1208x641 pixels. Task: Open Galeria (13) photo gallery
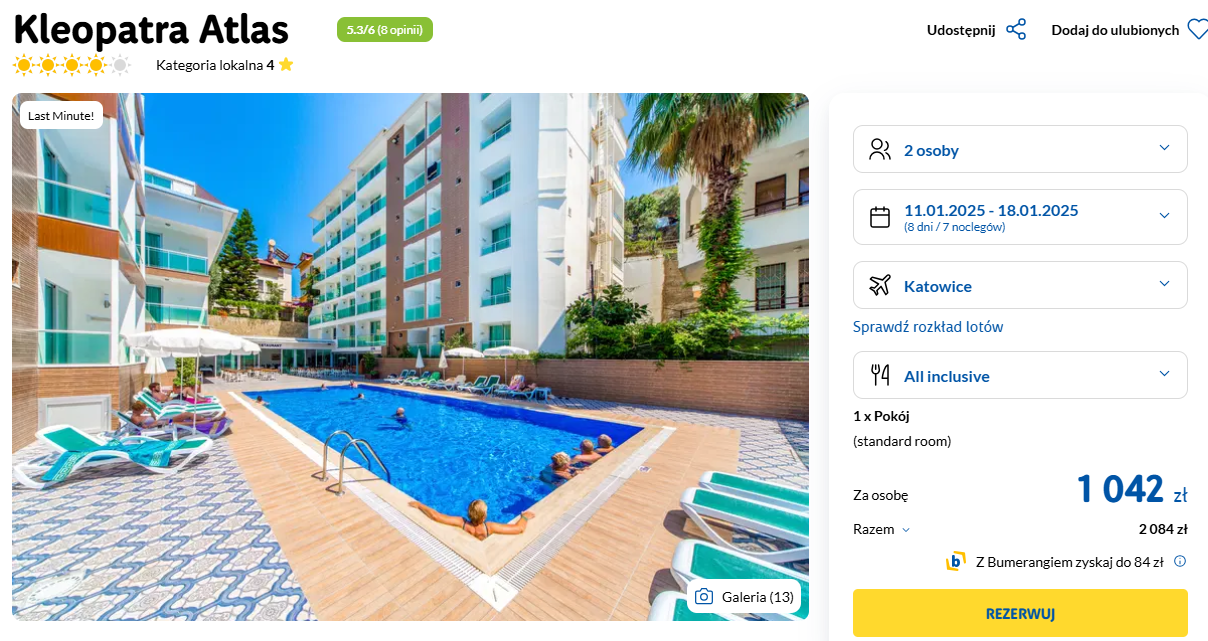745,597
